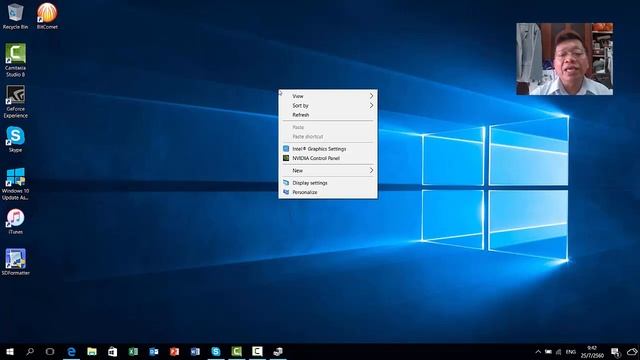The height and width of the screenshot is (360, 640).
Task: Launch Excel from the taskbar
Action: pyautogui.click(x=133, y=351)
